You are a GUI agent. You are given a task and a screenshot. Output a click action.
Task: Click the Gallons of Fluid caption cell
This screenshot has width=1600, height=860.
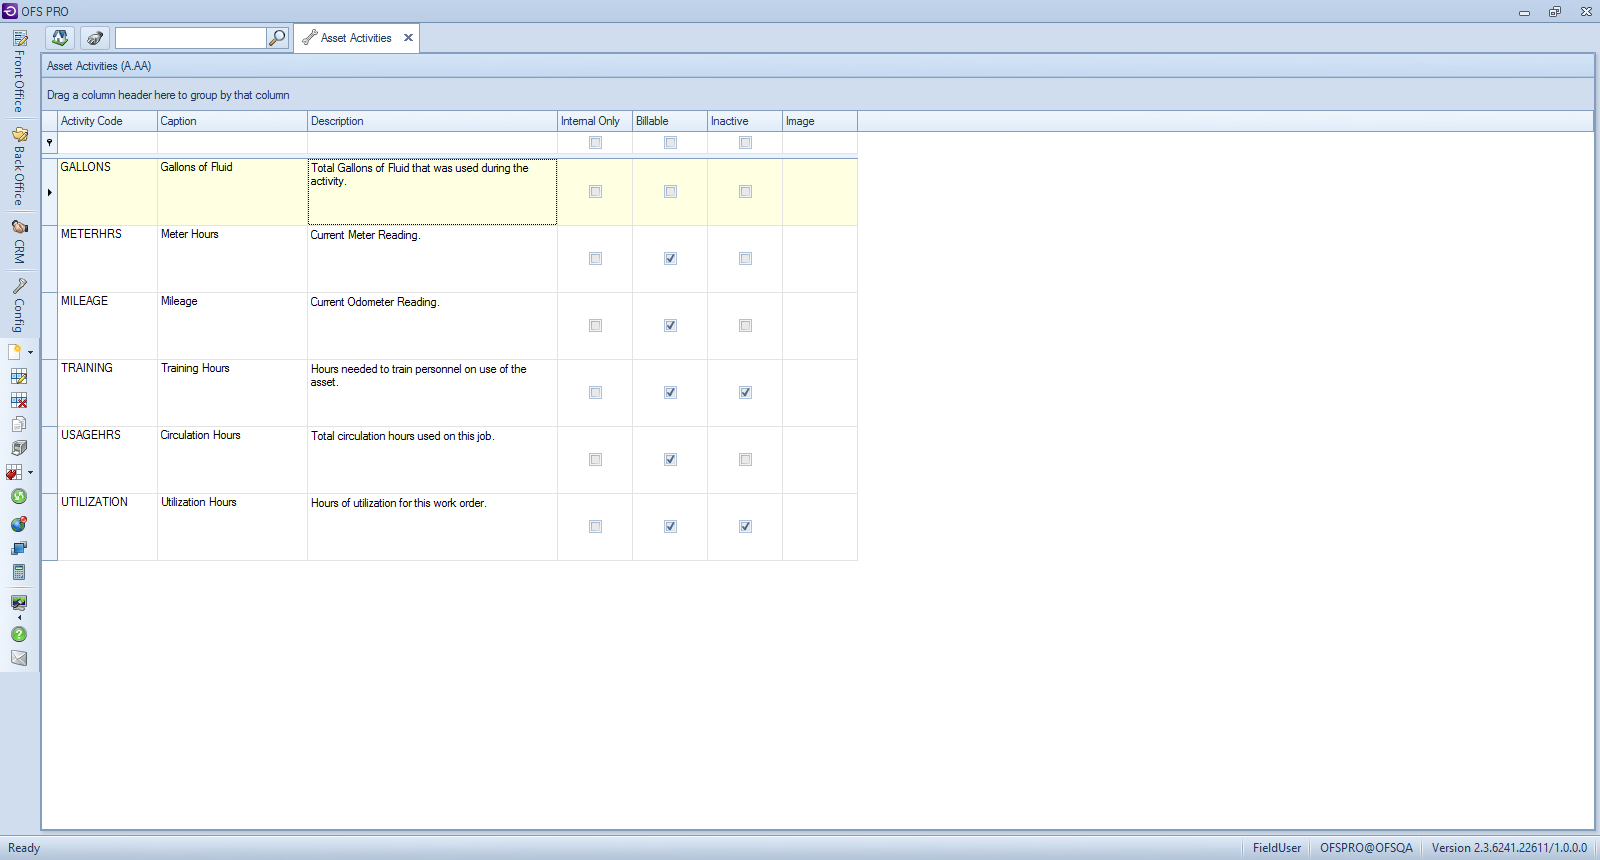pos(232,192)
